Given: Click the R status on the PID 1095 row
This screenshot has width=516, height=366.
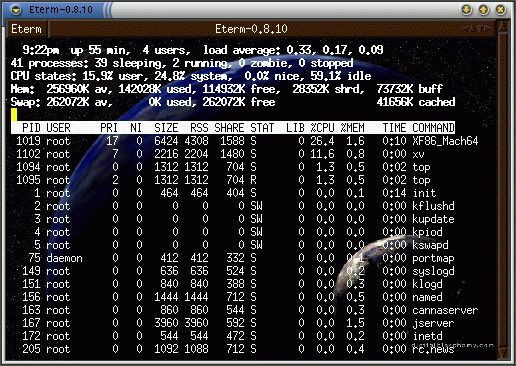Looking at the screenshot, I should (253, 180).
